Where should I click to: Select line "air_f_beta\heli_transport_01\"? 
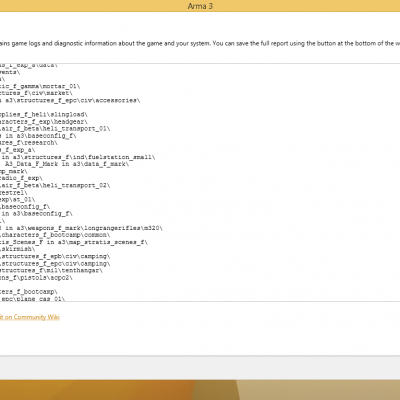55,129
